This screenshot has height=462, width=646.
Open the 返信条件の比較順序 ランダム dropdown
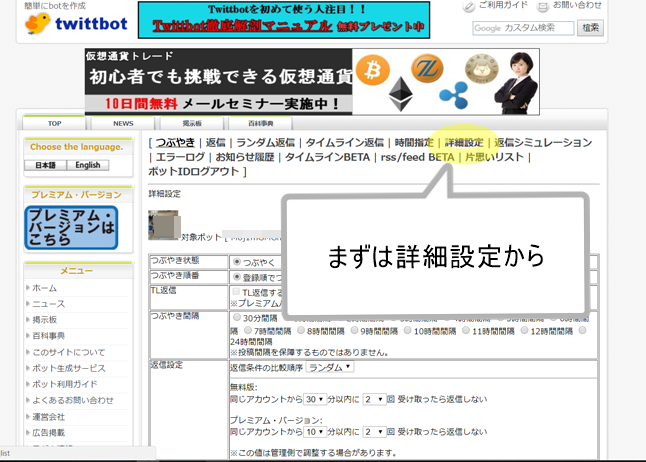(x=330, y=367)
